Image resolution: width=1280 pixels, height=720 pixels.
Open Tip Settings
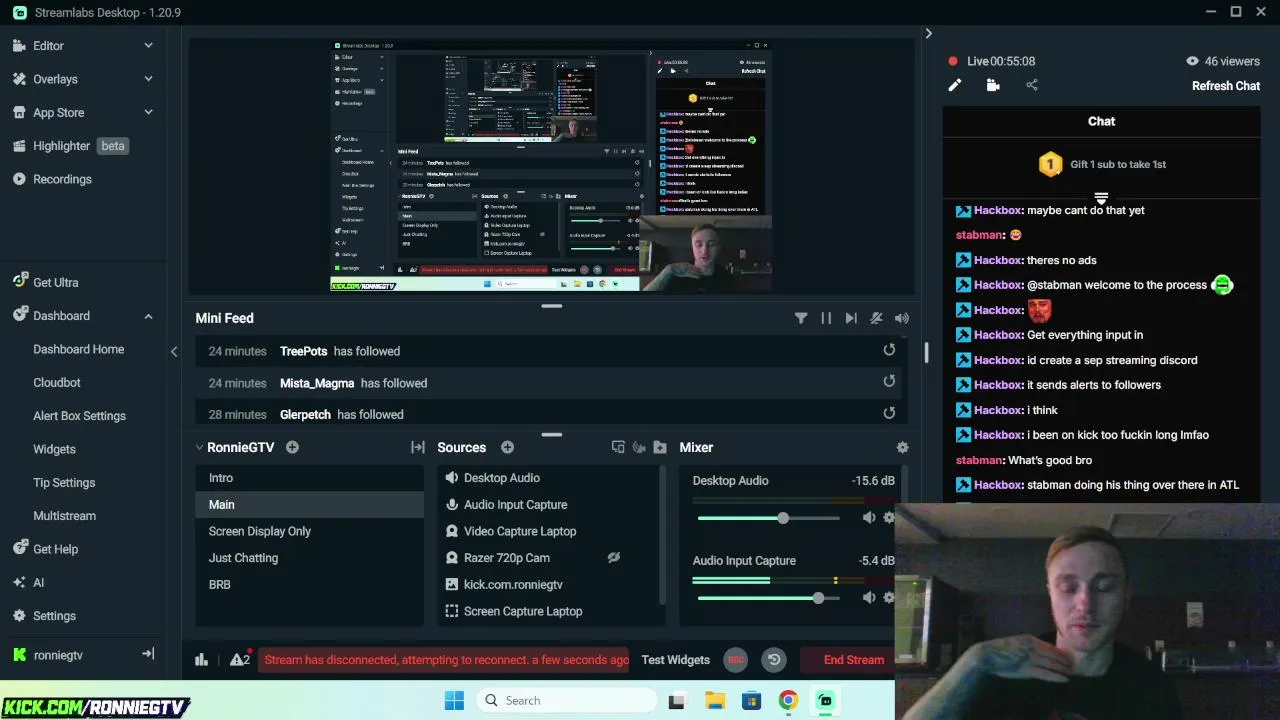tap(64, 483)
